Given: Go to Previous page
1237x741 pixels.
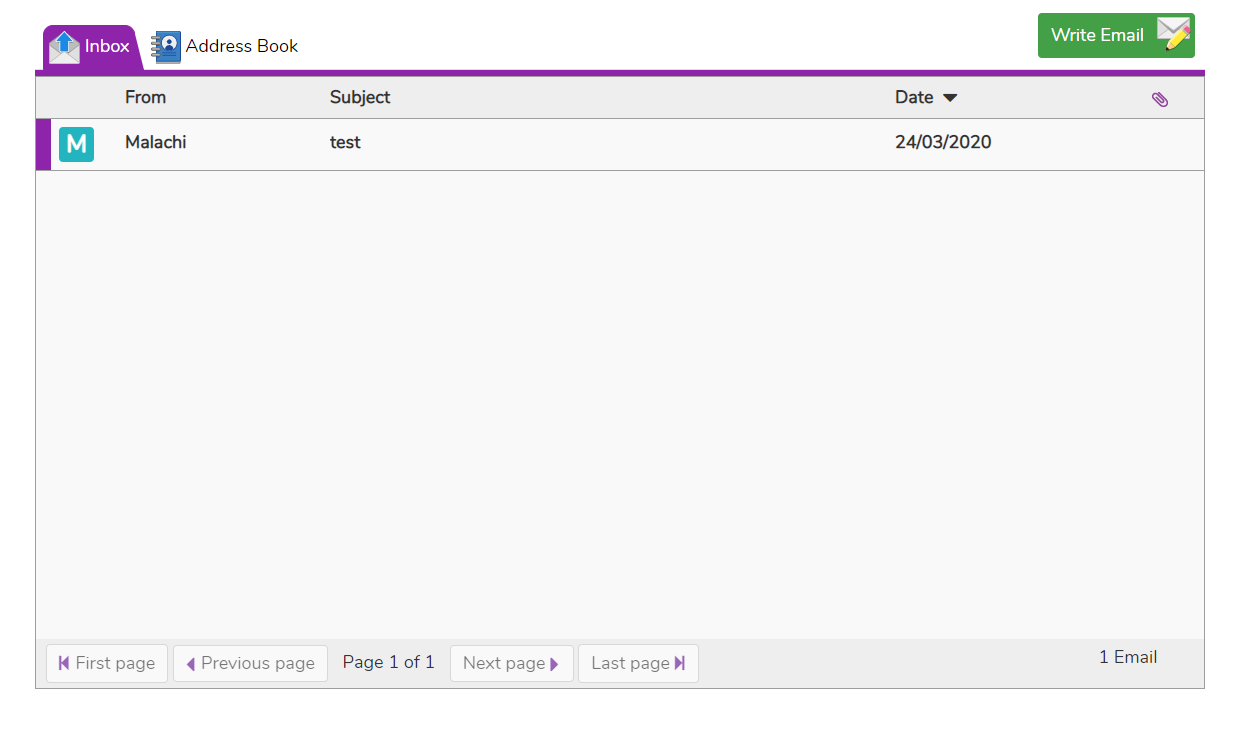Looking at the screenshot, I should pyautogui.click(x=250, y=663).
